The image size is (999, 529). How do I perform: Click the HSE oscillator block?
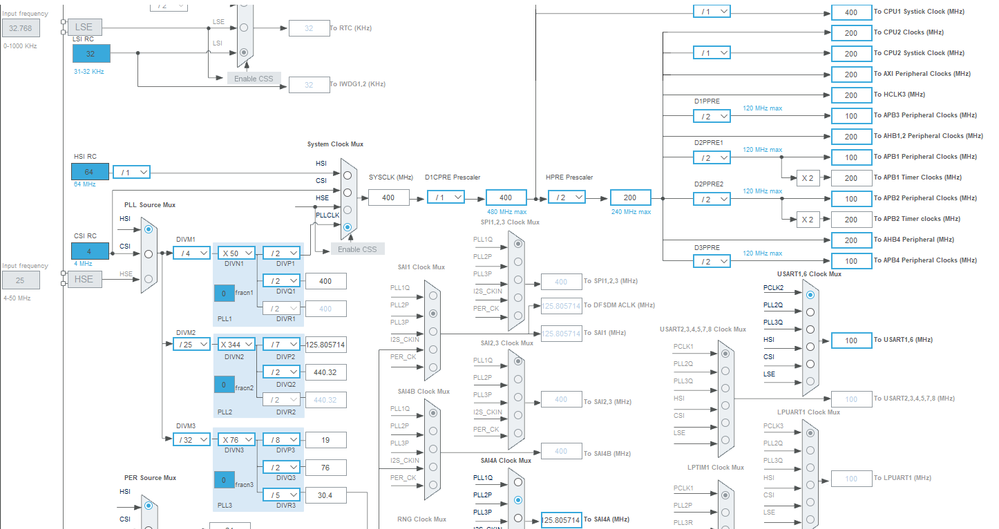pos(84,279)
